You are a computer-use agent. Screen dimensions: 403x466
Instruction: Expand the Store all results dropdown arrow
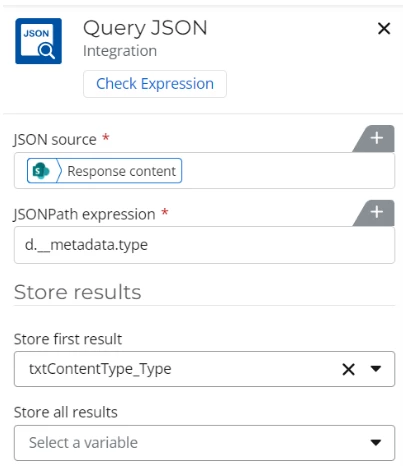point(376,443)
